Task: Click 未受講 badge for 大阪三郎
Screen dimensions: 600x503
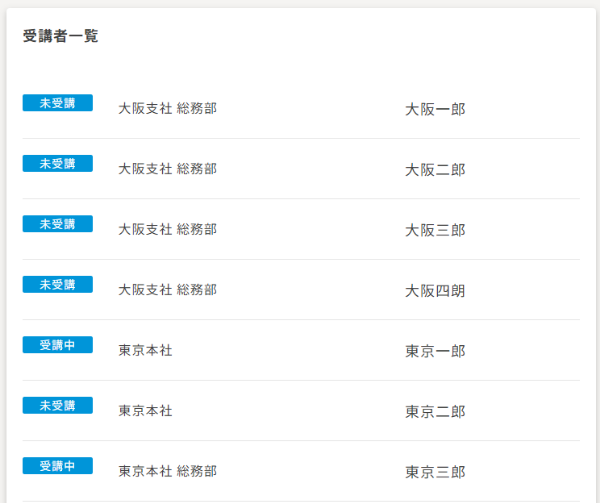Action: click(x=57, y=224)
